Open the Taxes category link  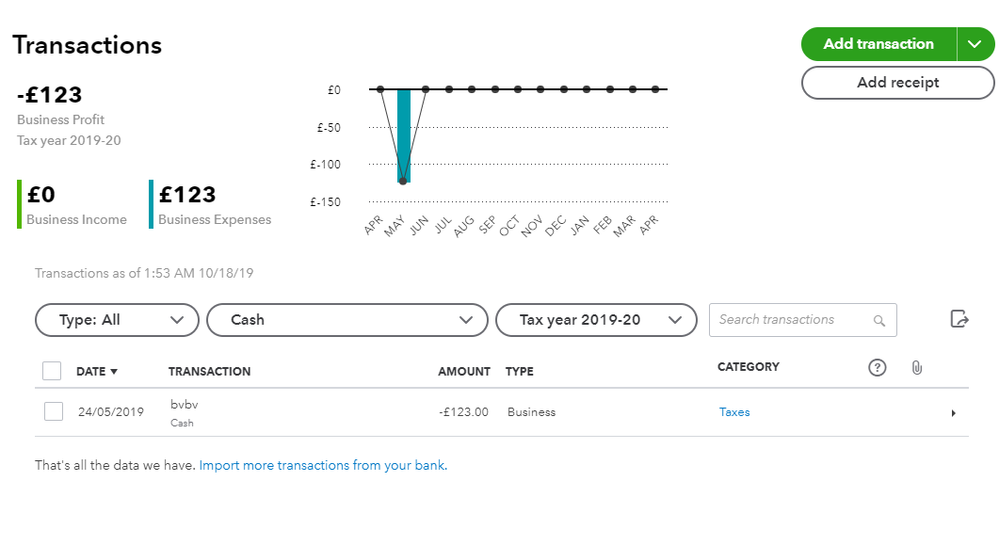(x=734, y=412)
